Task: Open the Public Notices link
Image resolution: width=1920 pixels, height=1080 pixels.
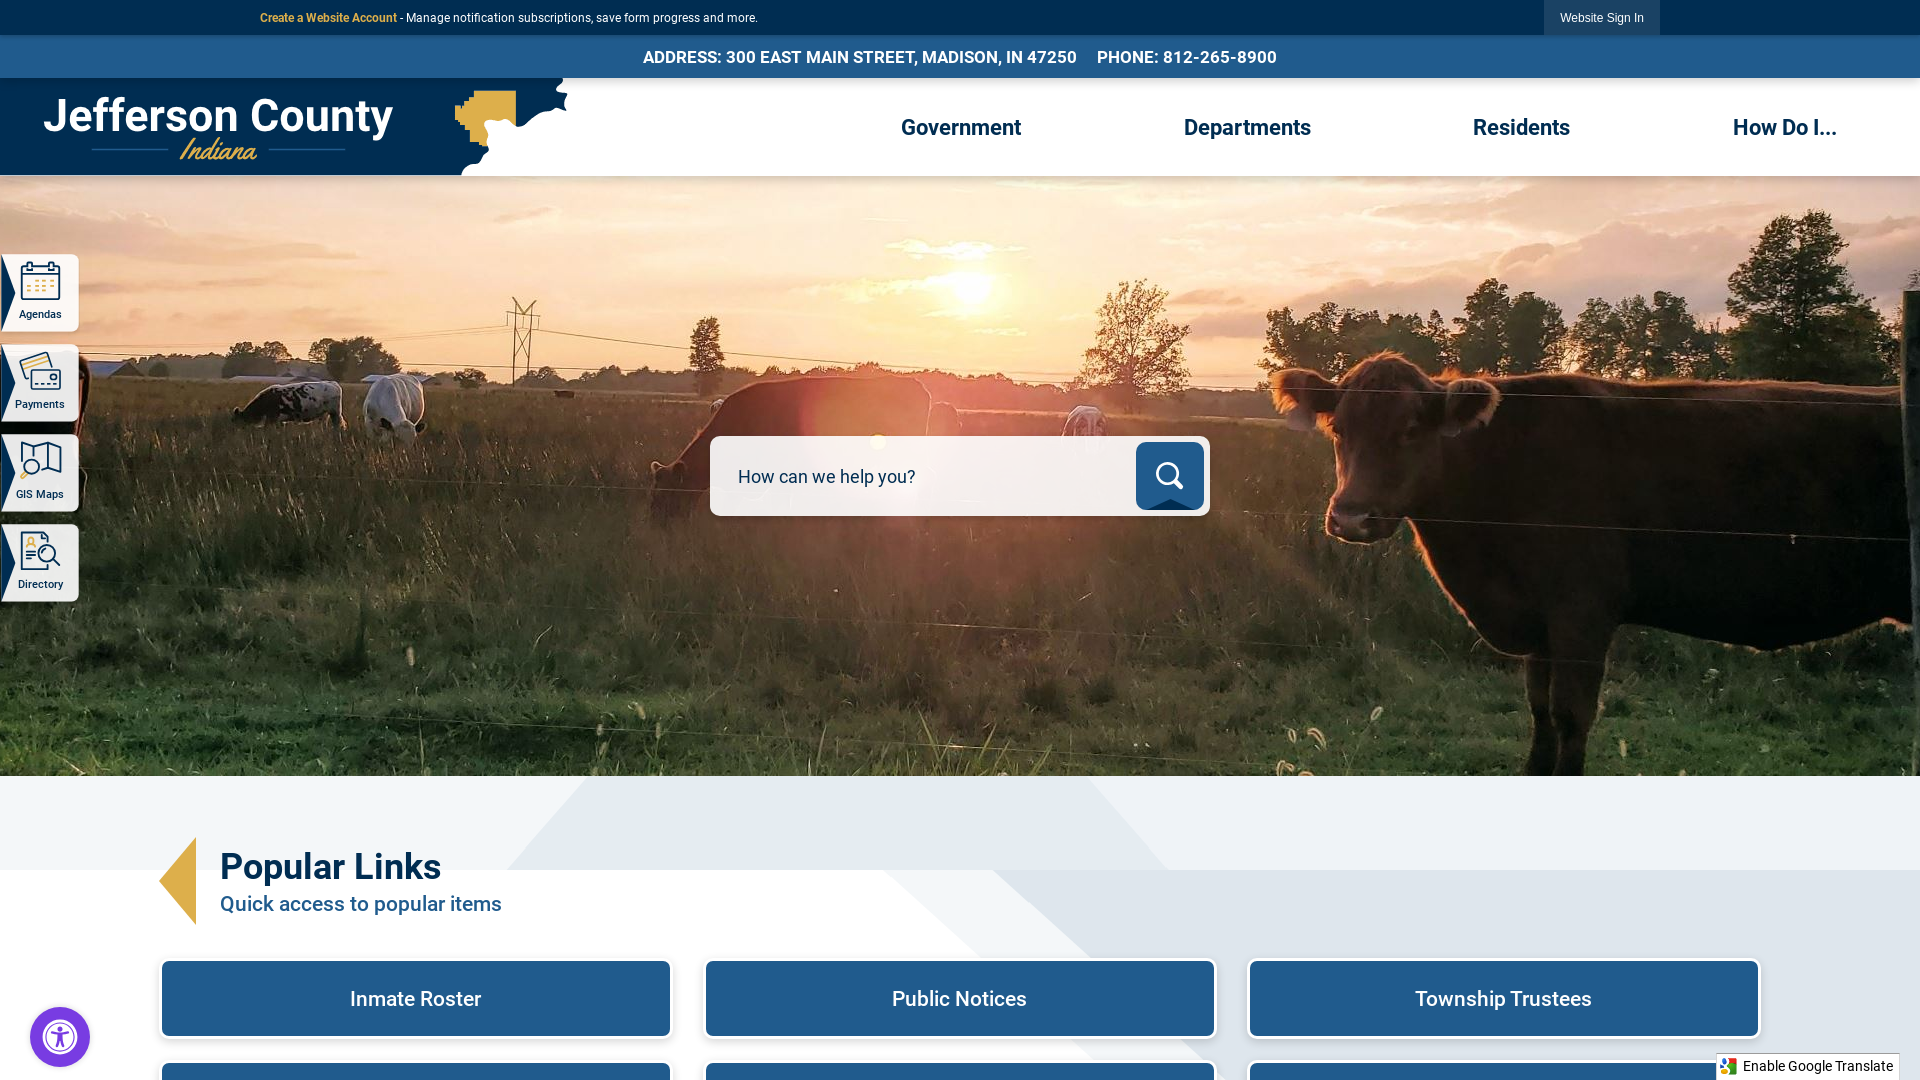Action: [960, 999]
